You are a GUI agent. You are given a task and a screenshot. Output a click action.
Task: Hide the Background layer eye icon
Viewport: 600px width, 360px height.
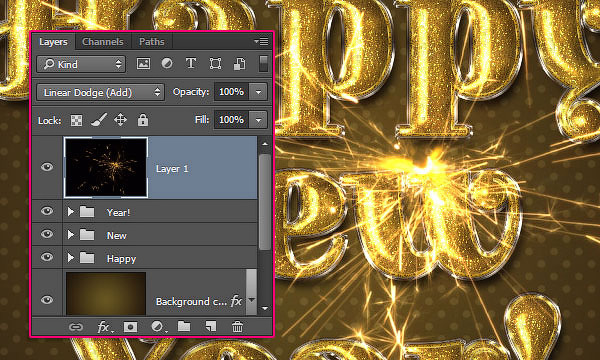coord(47,300)
